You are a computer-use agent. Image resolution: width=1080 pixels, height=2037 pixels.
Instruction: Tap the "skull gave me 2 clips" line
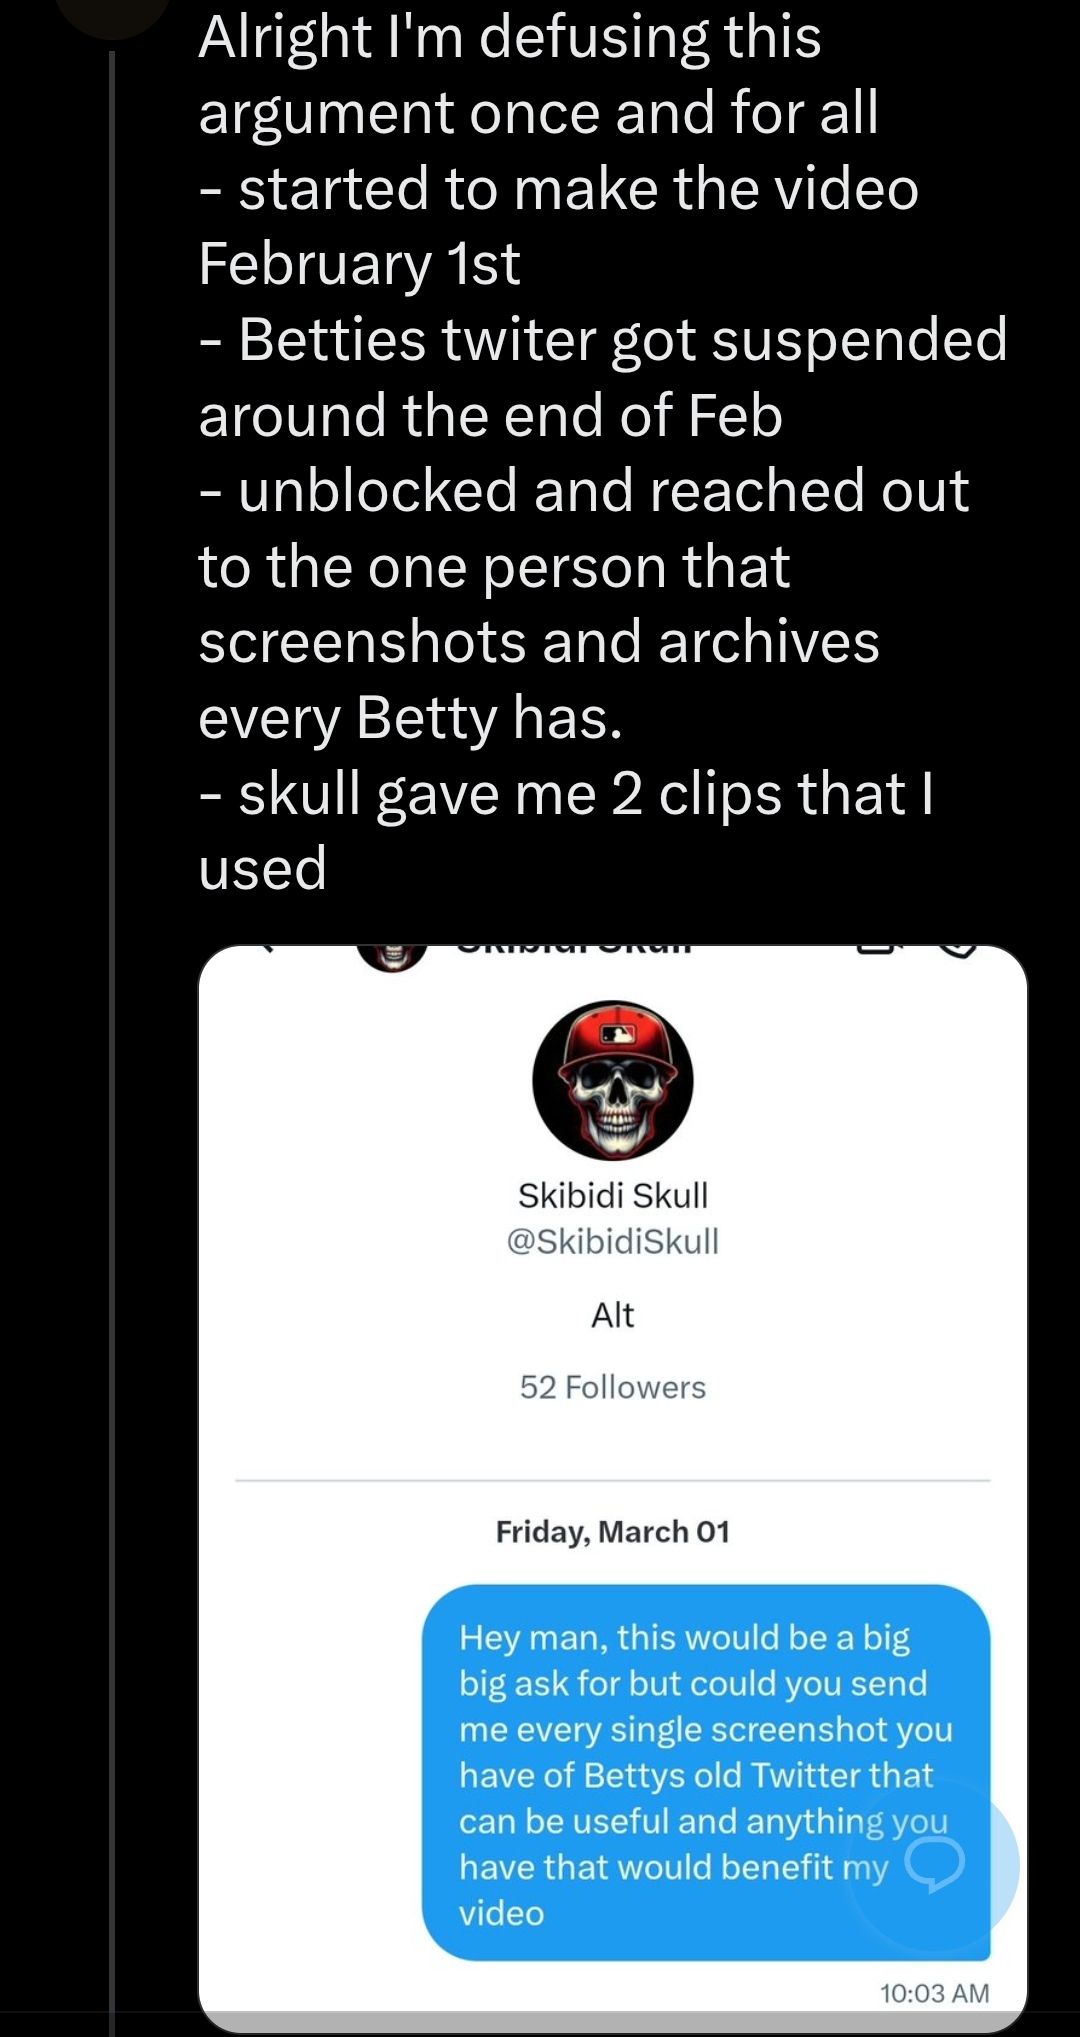point(565,794)
